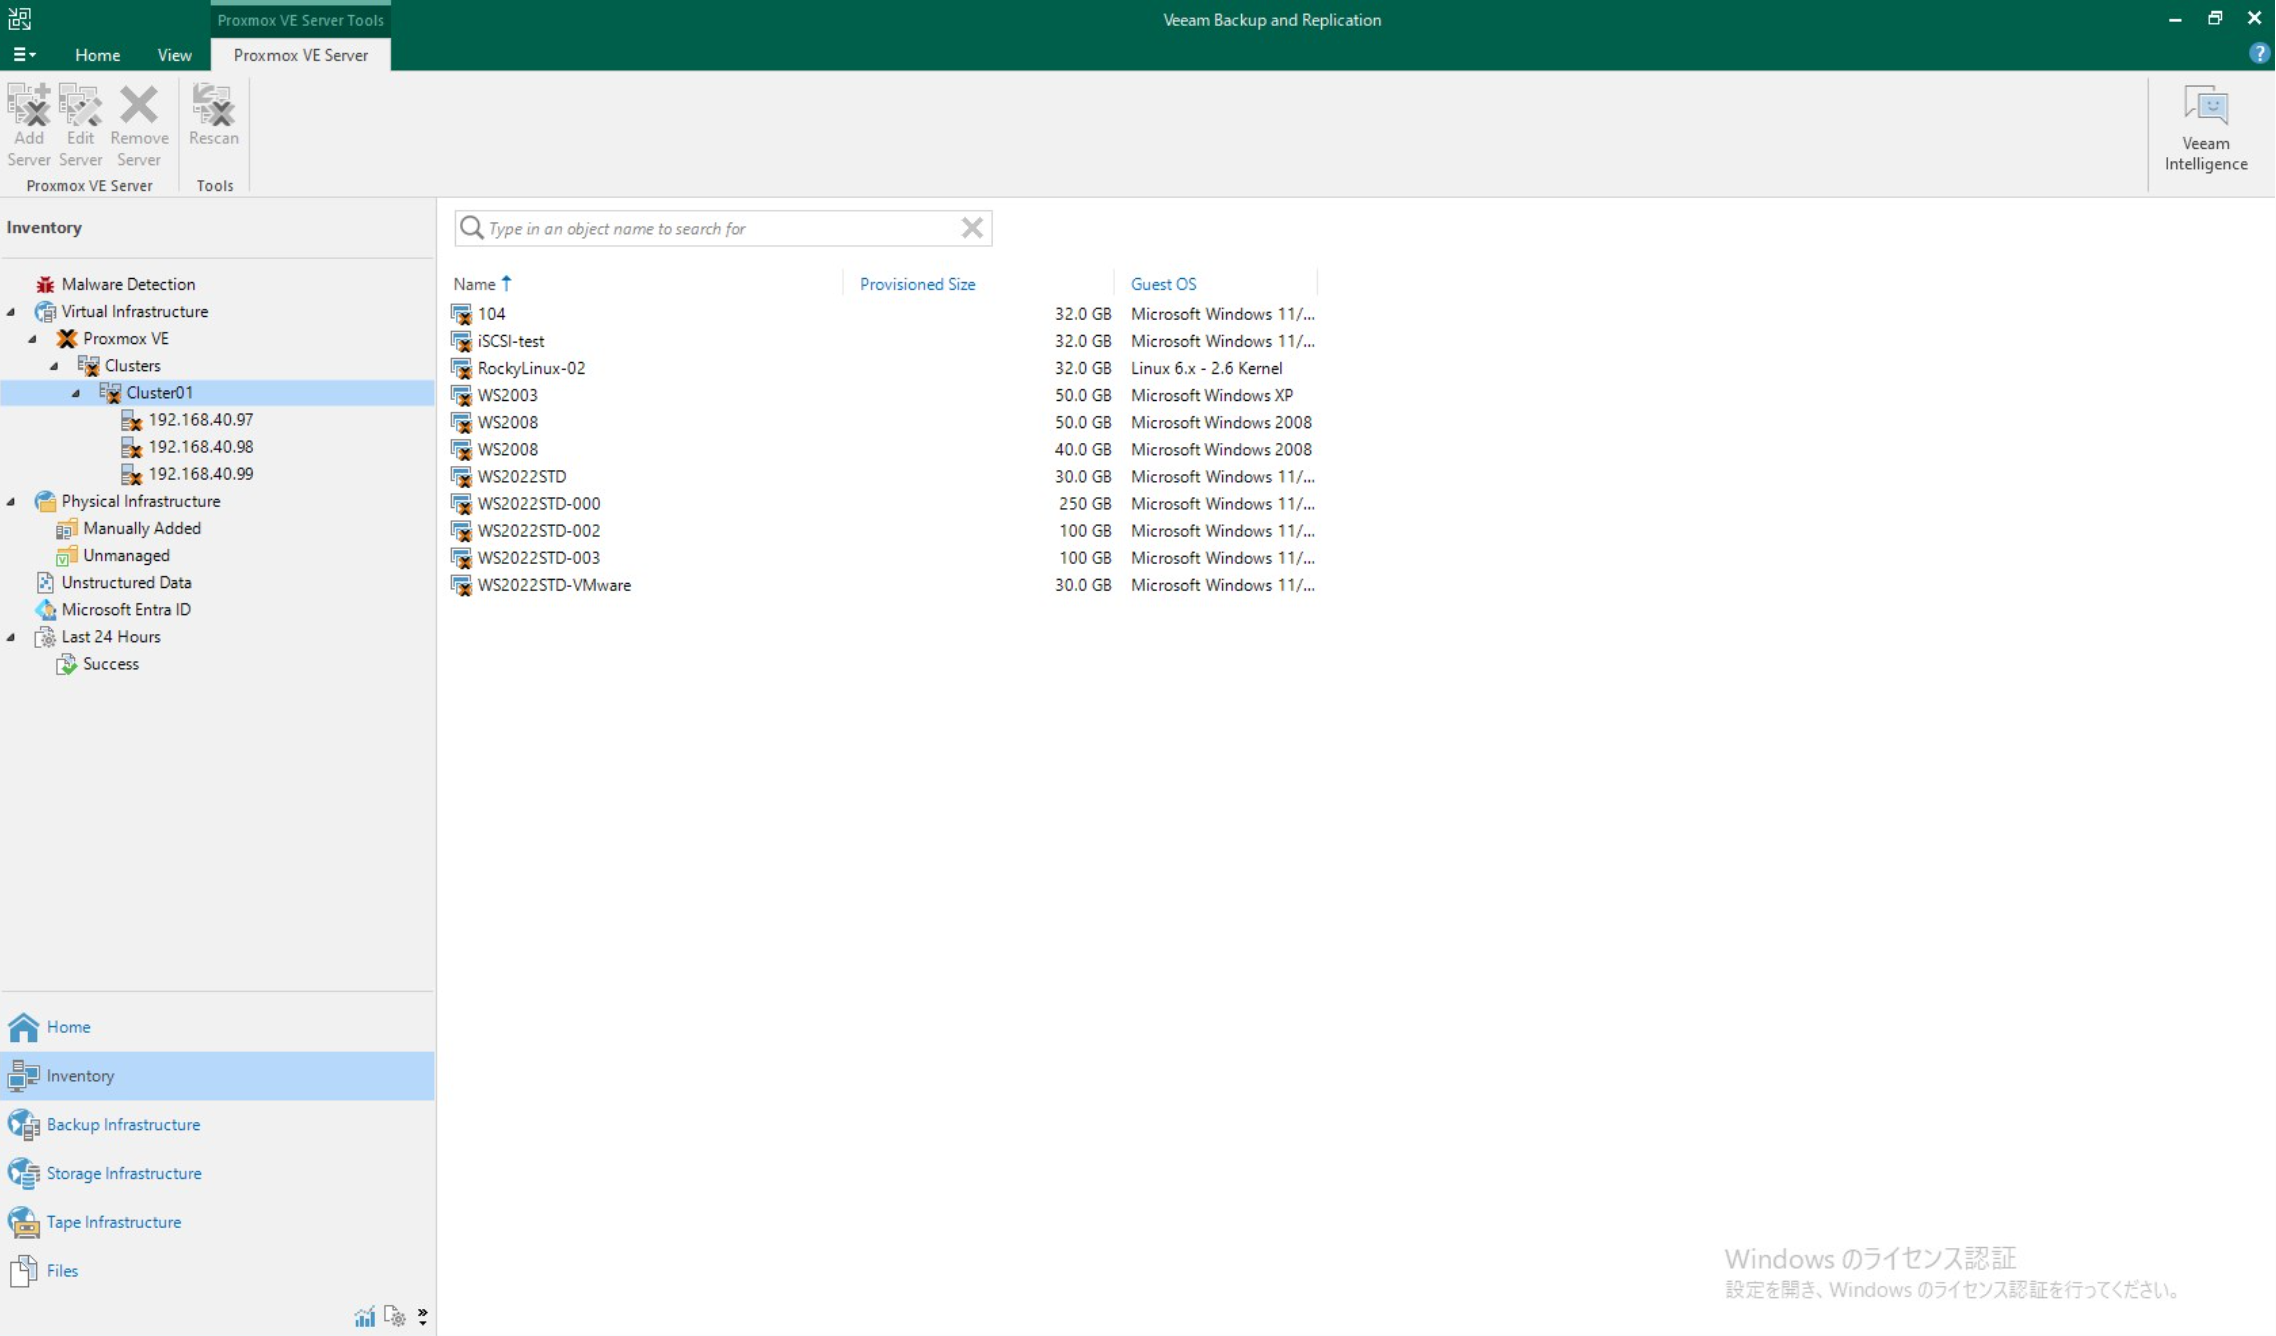Screen dimensions: 2276x1336
Task: Open the Files view
Action: [217, 1271]
